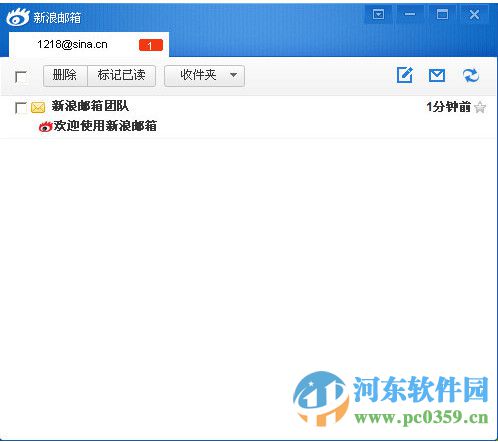Screen dimensions: 498x442
Task: Click the red unread count badge 1
Action: coord(151,45)
